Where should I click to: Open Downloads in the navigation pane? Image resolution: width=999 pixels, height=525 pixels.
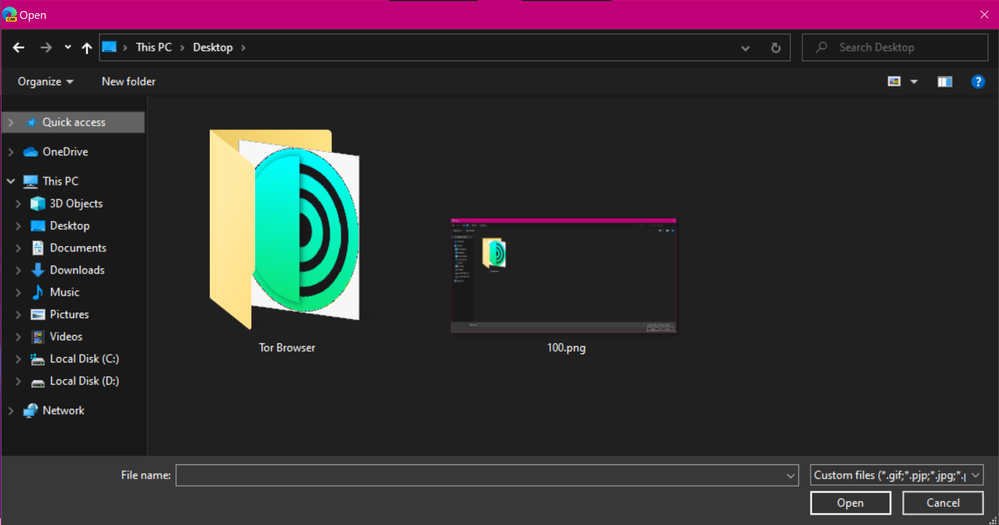click(76, 270)
